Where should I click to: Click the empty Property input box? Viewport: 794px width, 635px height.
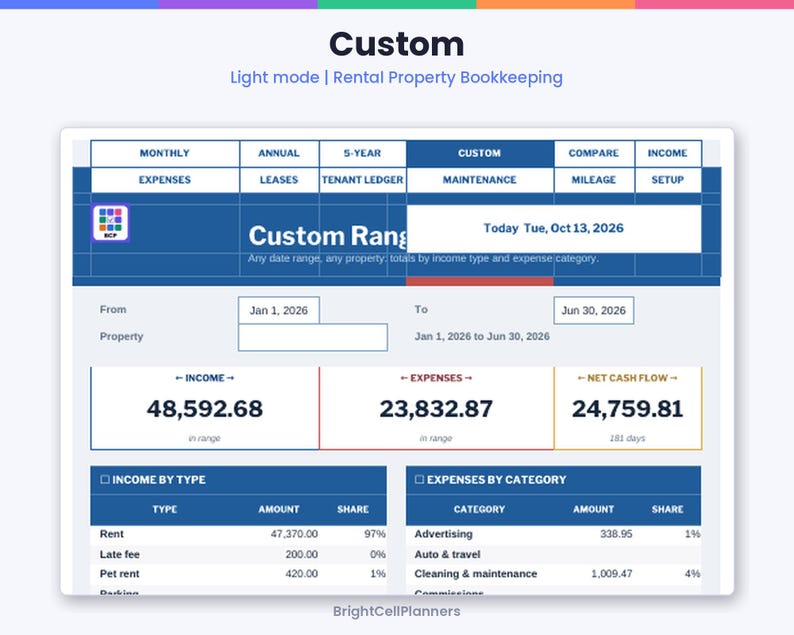[313, 337]
